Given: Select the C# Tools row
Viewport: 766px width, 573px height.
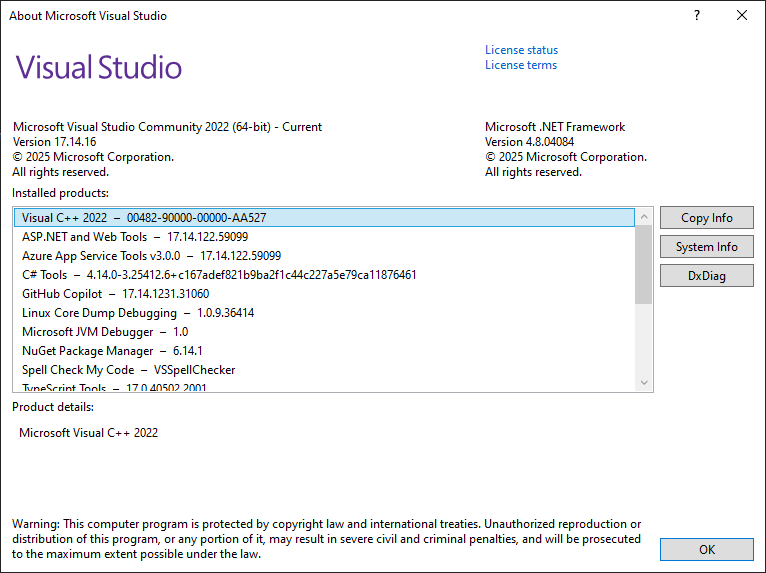Looking at the screenshot, I should 324,275.
